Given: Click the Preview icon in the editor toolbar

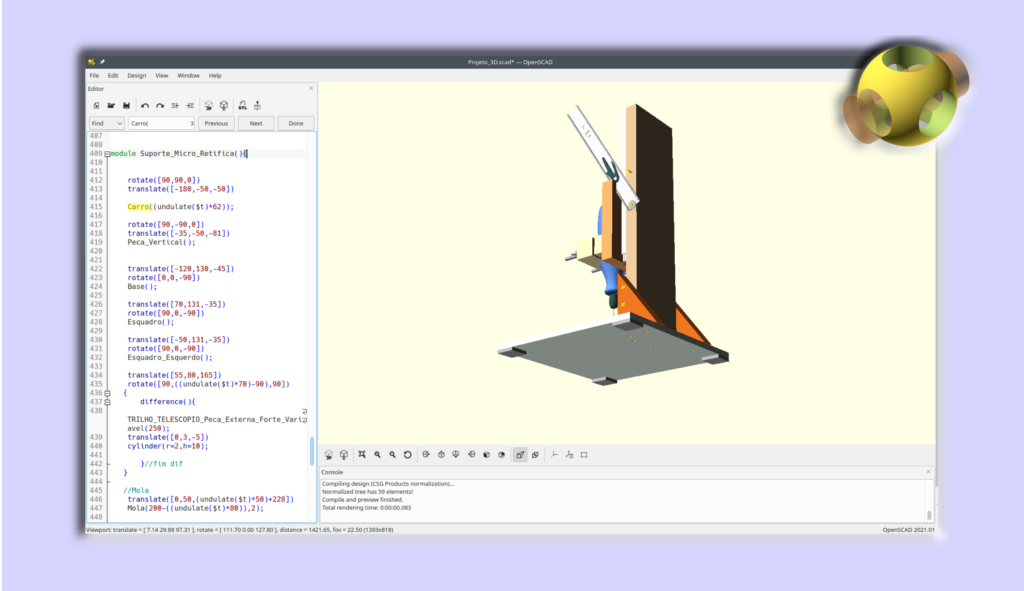Looking at the screenshot, I should coord(209,105).
